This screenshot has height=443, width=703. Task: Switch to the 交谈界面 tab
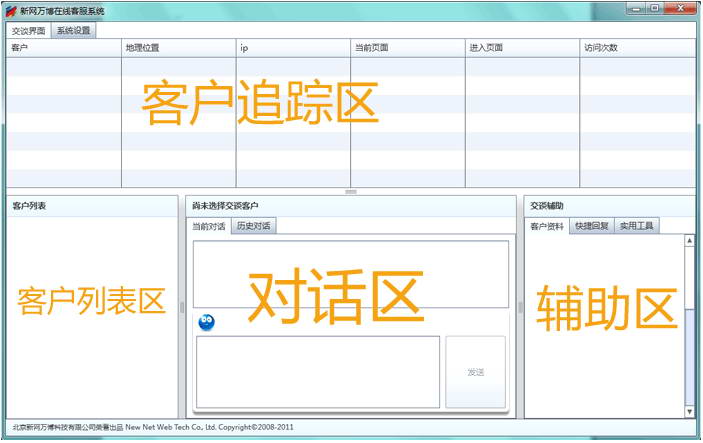pyautogui.click(x=28, y=30)
